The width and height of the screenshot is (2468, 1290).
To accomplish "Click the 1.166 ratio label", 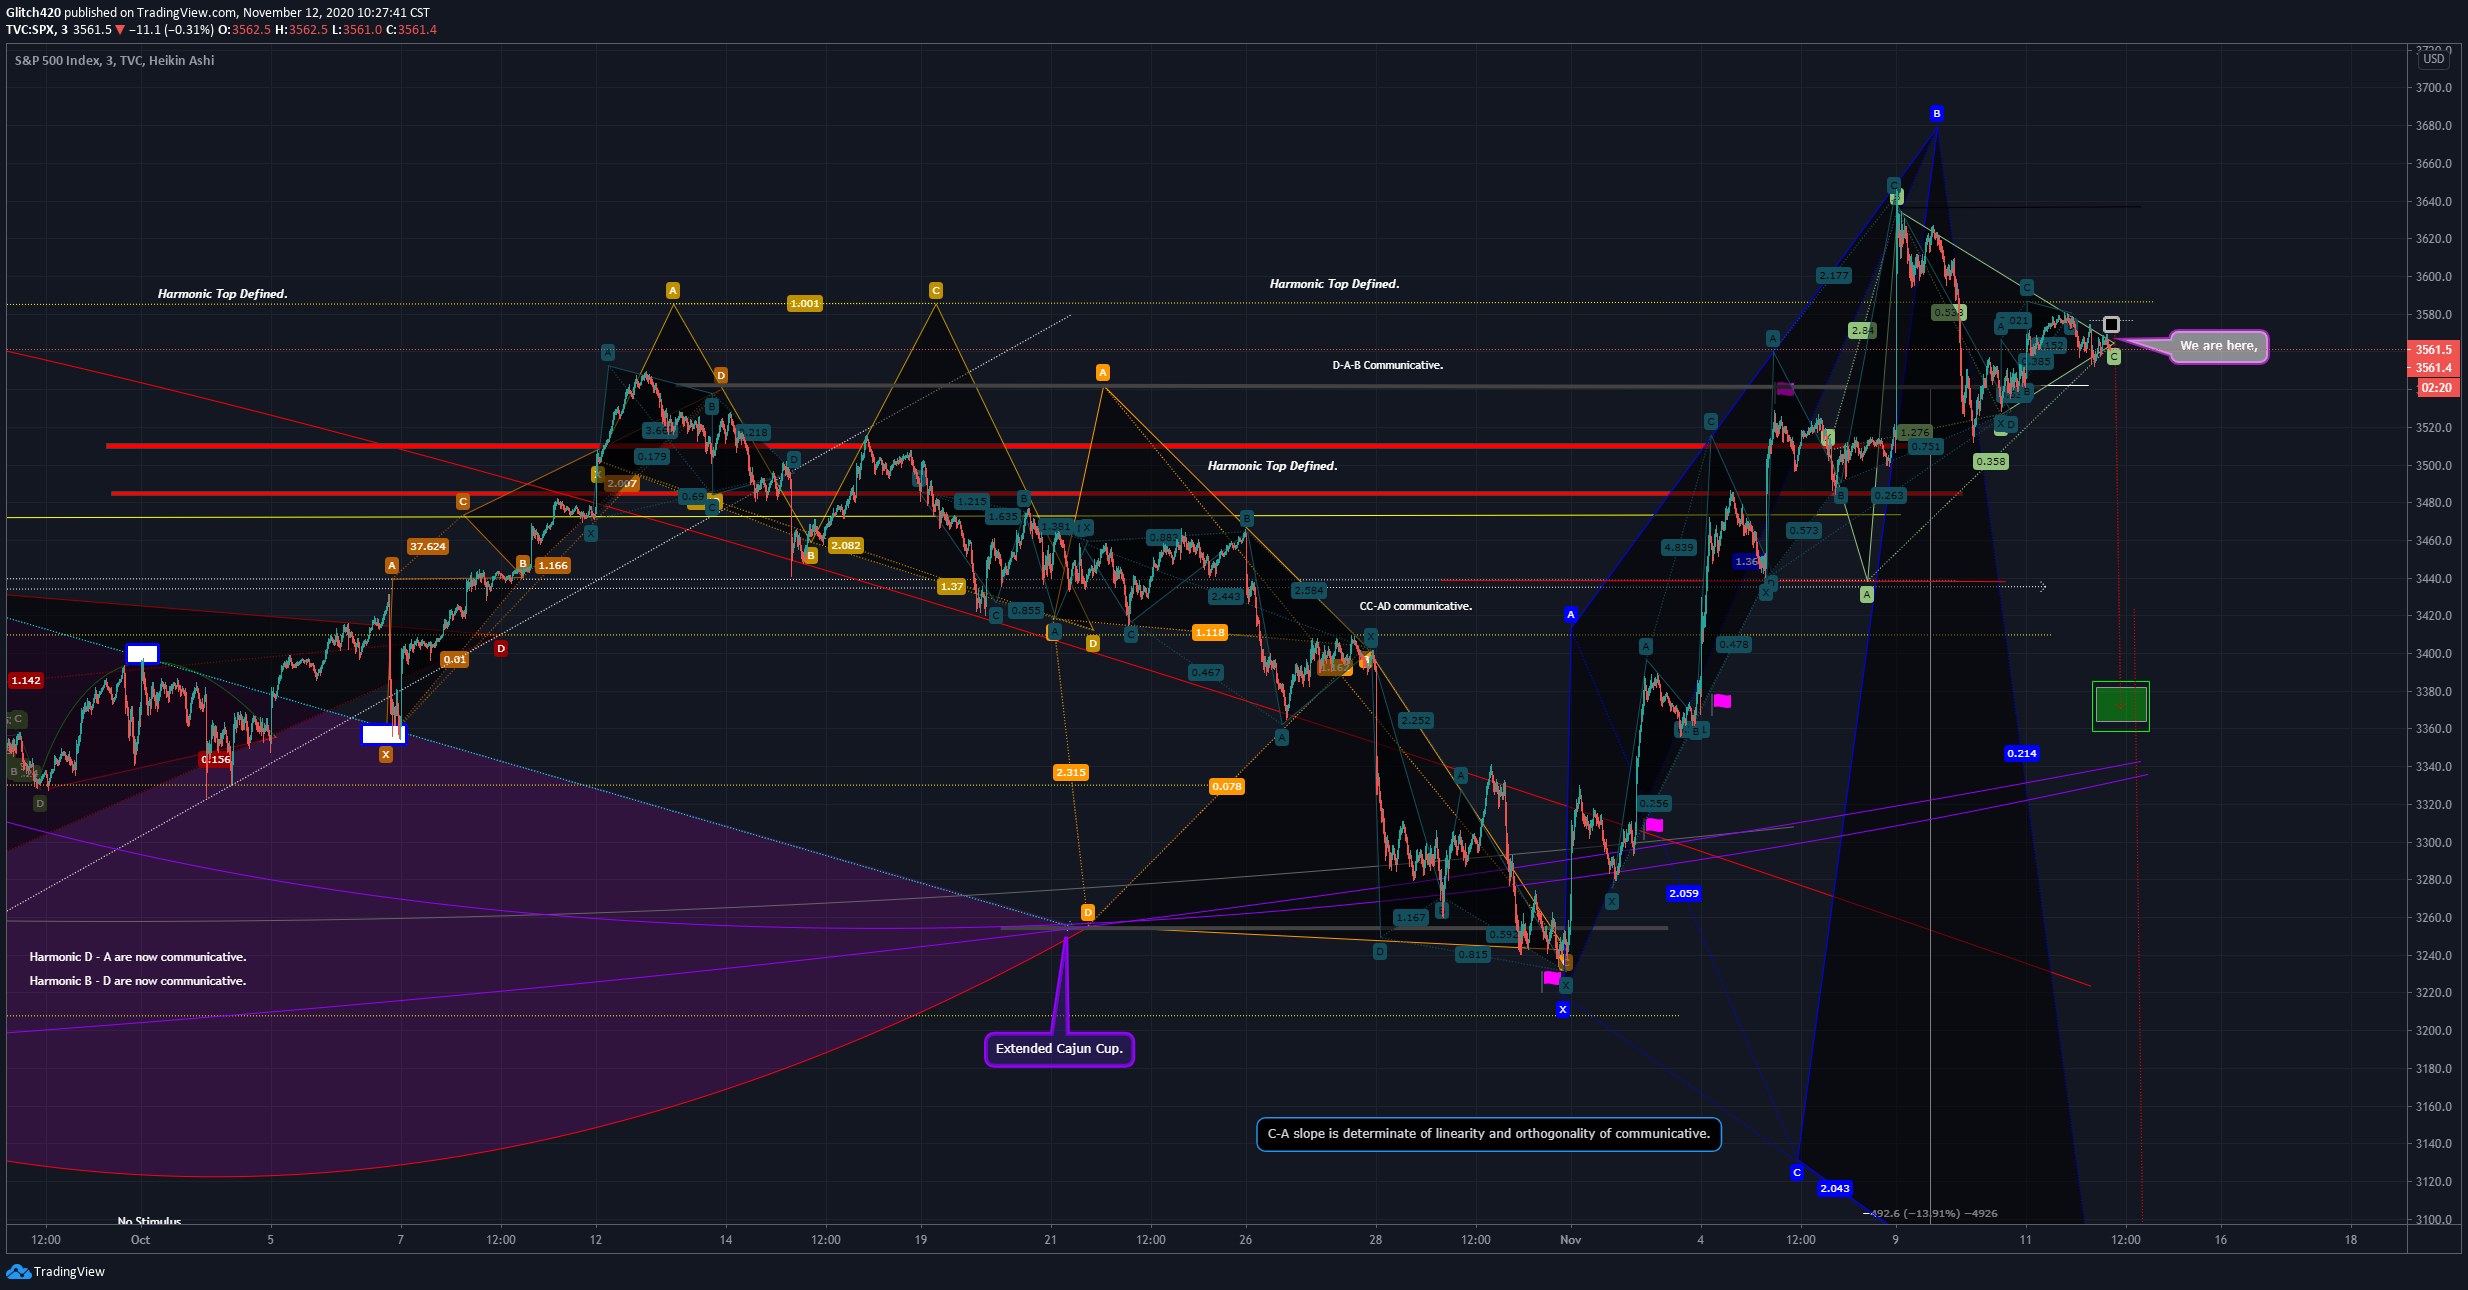I will pos(552,566).
